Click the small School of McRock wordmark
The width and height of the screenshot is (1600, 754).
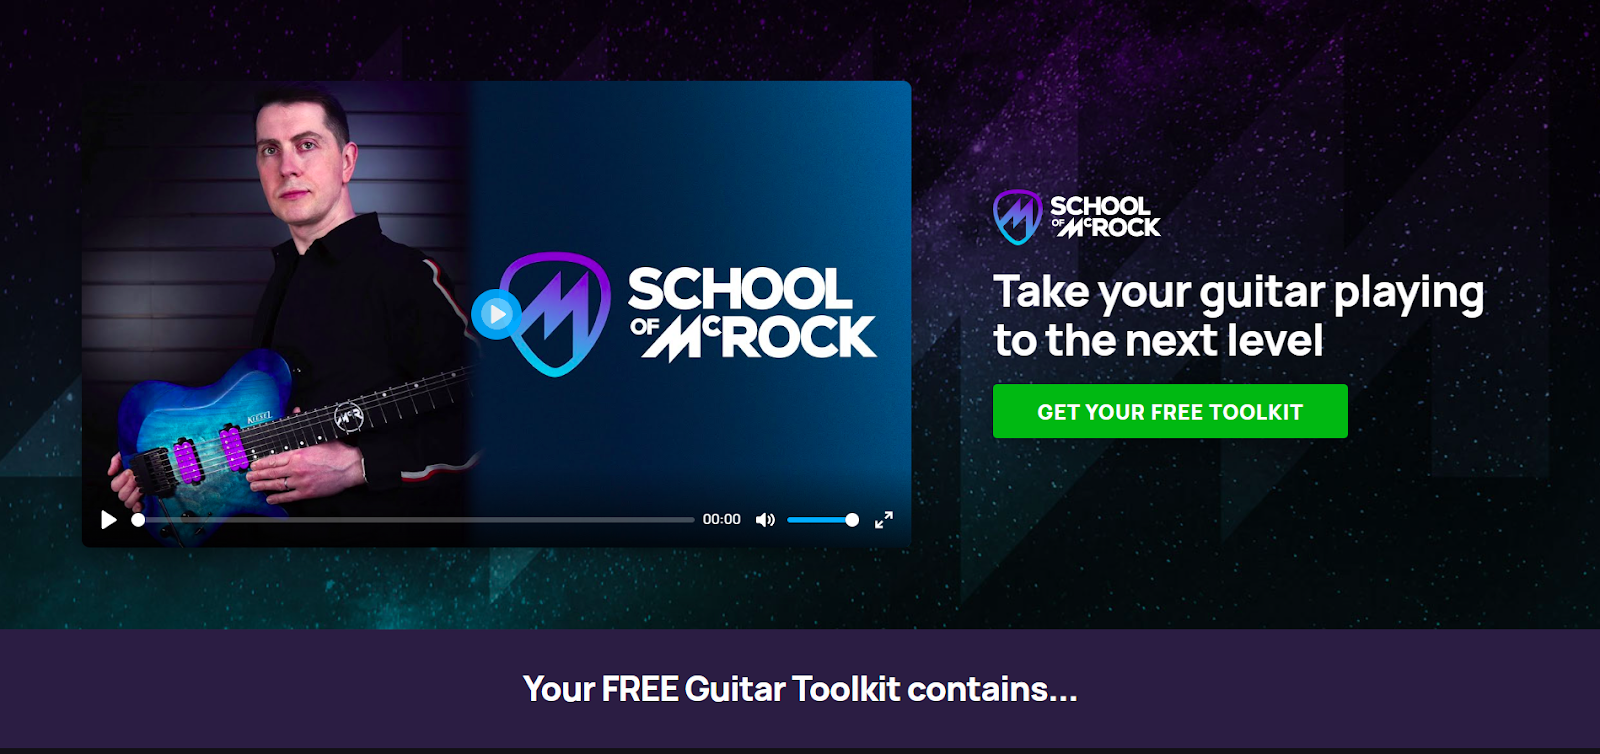[x=1105, y=217]
